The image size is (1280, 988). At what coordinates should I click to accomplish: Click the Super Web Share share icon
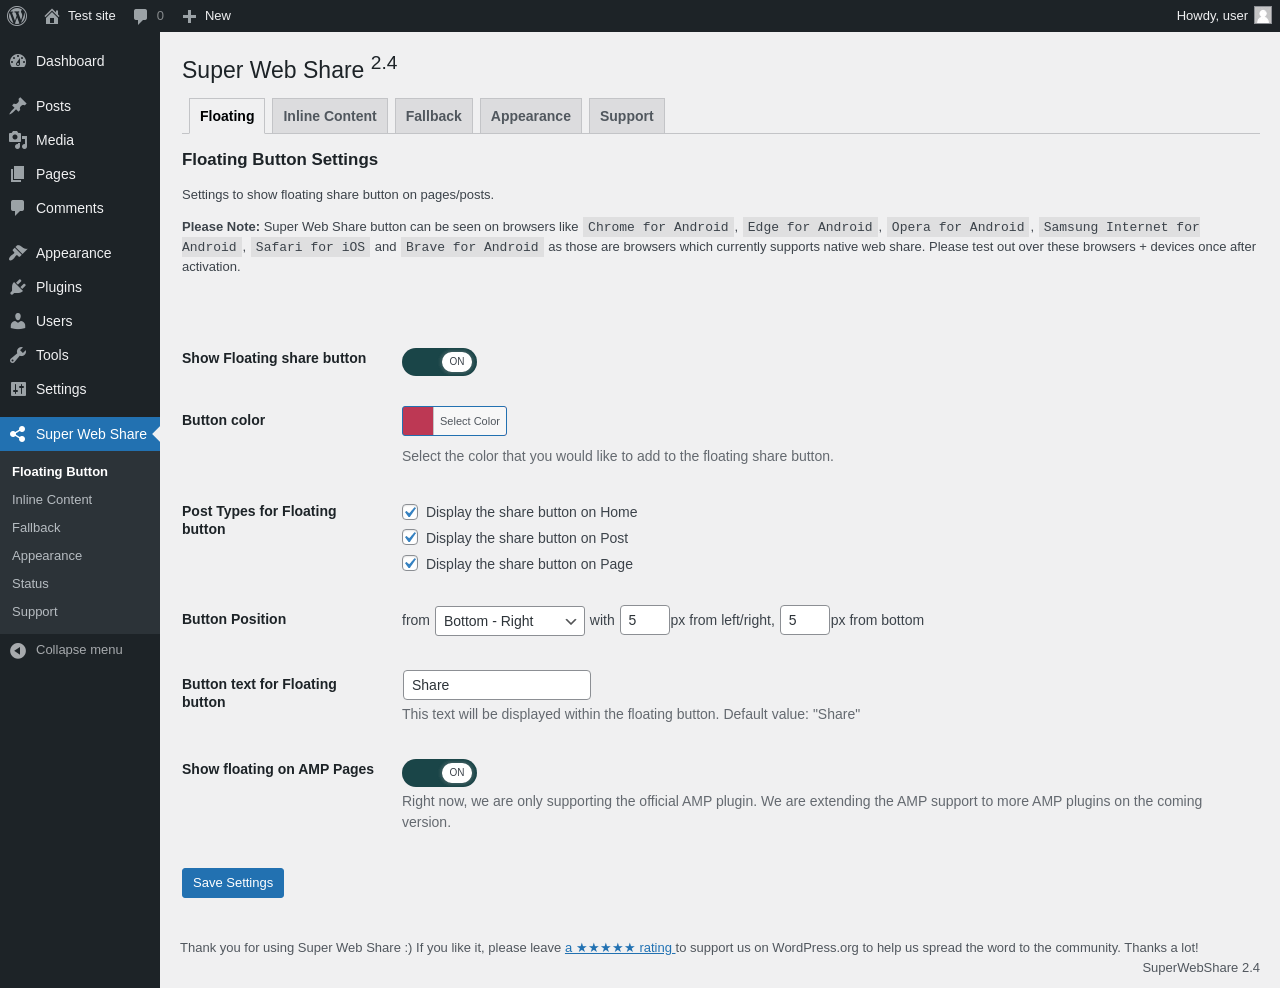click(x=18, y=434)
